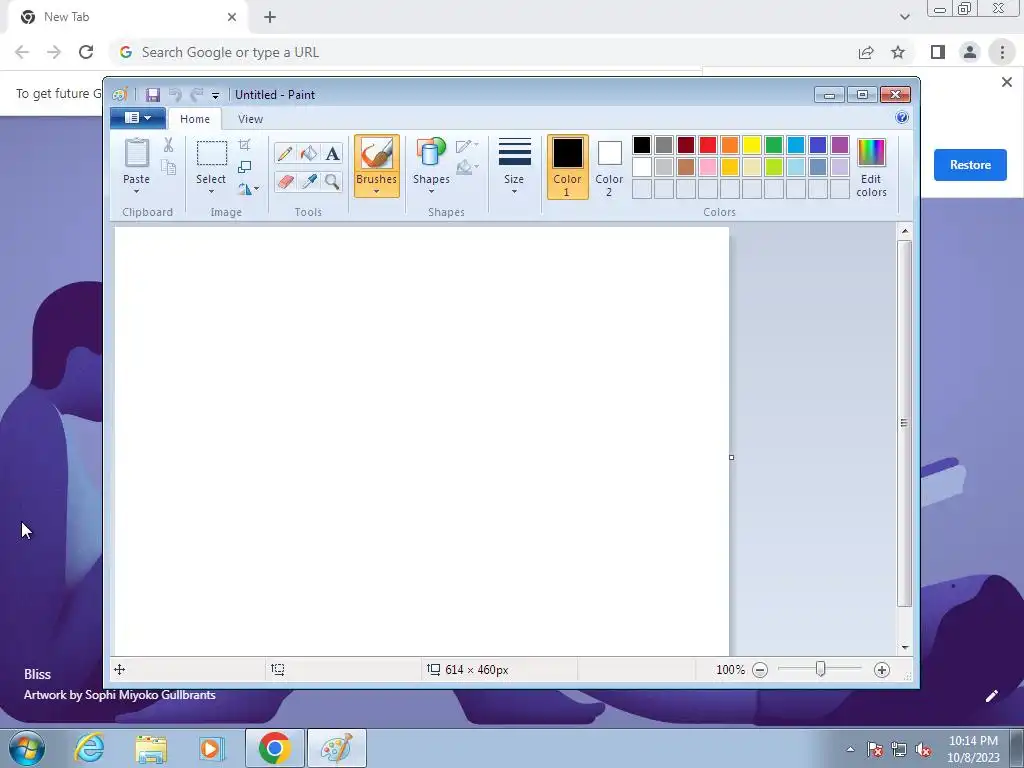
Task: Open the Chrome profile avatar icon
Action: point(970,52)
